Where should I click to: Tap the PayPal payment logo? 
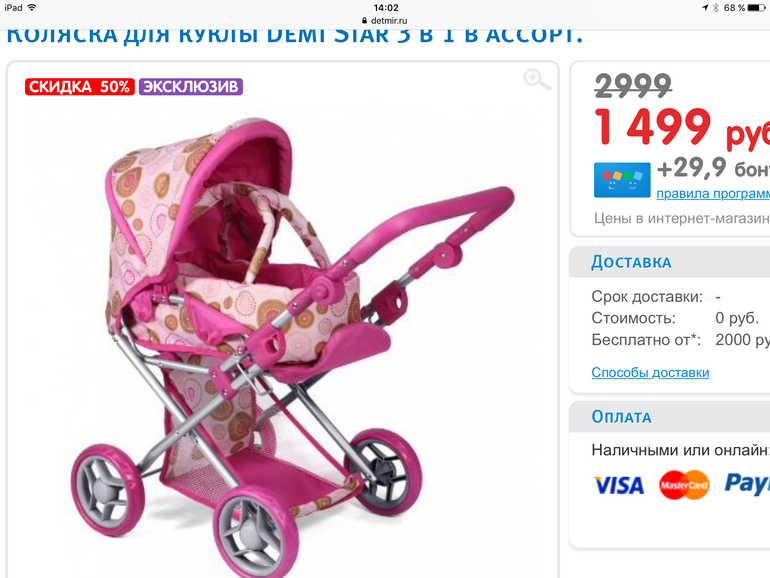pos(747,484)
